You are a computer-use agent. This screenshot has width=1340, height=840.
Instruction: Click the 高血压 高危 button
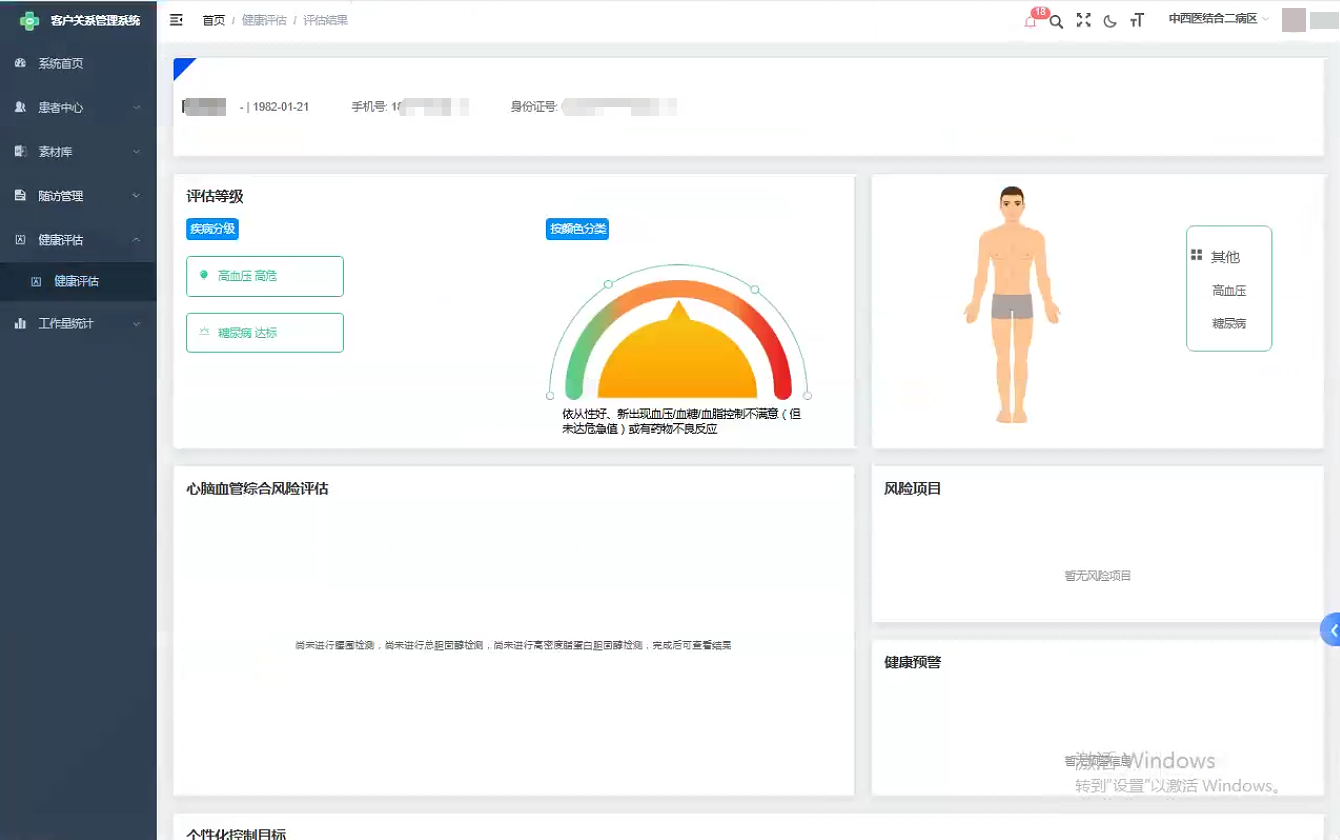265,276
